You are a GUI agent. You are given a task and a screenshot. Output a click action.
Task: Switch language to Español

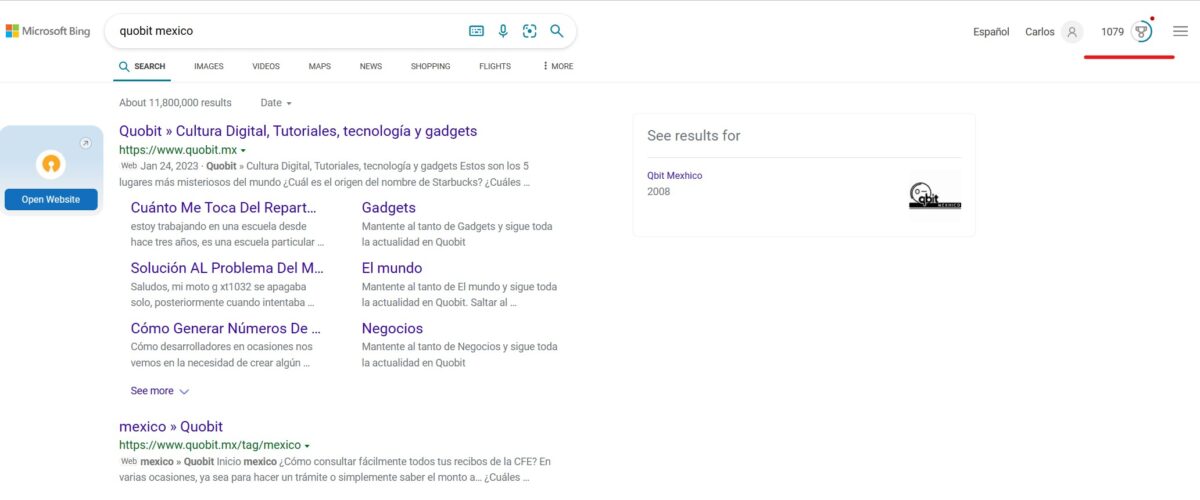point(991,32)
